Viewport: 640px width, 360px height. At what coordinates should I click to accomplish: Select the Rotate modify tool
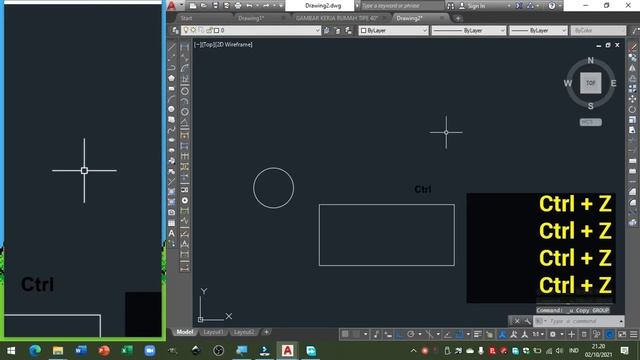tap(633, 109)
